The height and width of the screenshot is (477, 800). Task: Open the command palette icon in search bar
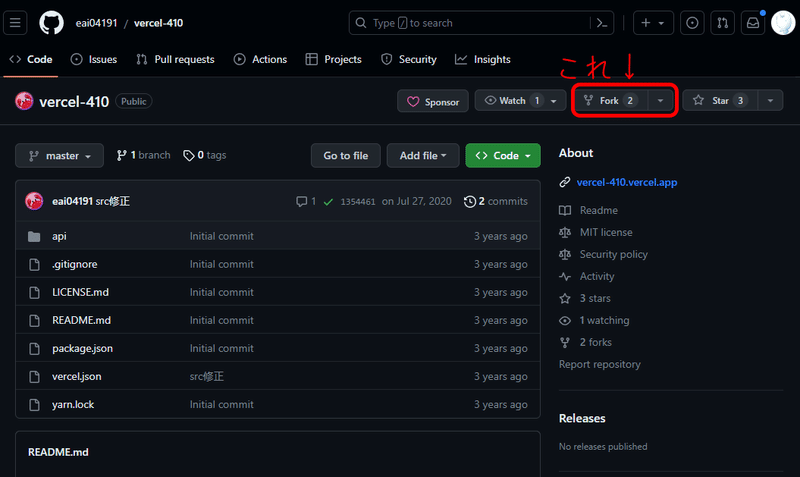click(602, 23)
